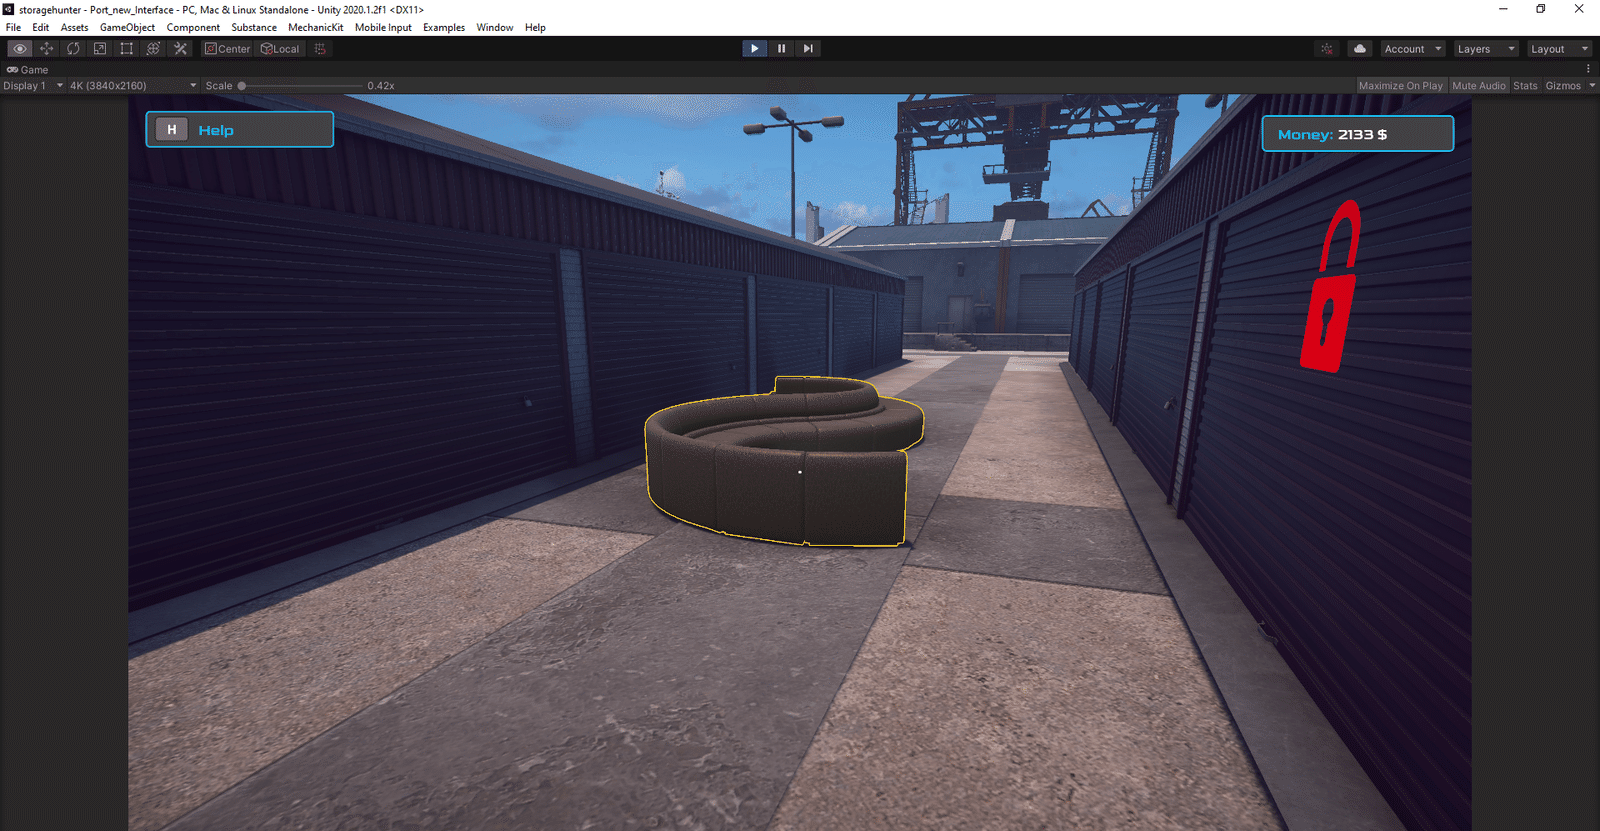
Task: Click the Scale slider handle
Action: click(x=242, y=86)
